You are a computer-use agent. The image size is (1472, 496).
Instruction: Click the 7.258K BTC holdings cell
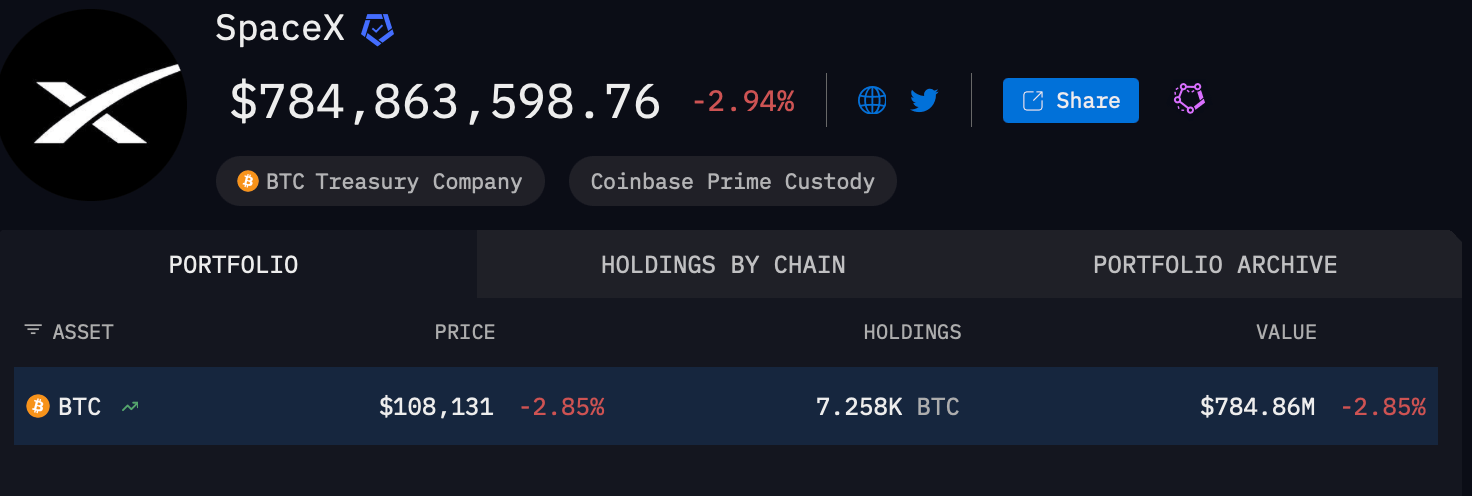coord(887,407)
